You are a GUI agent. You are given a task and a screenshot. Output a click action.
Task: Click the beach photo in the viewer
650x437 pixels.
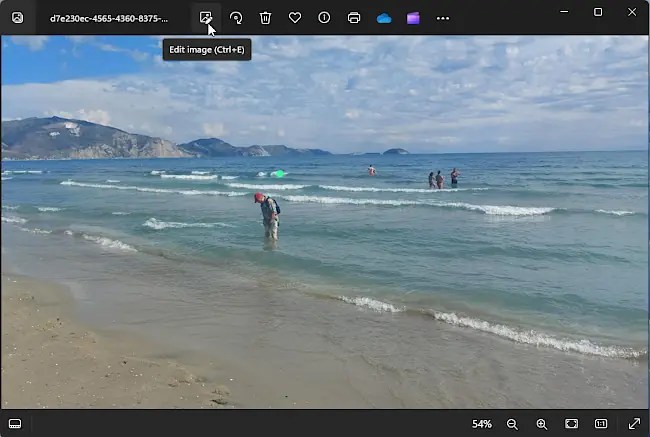[325, 222]
